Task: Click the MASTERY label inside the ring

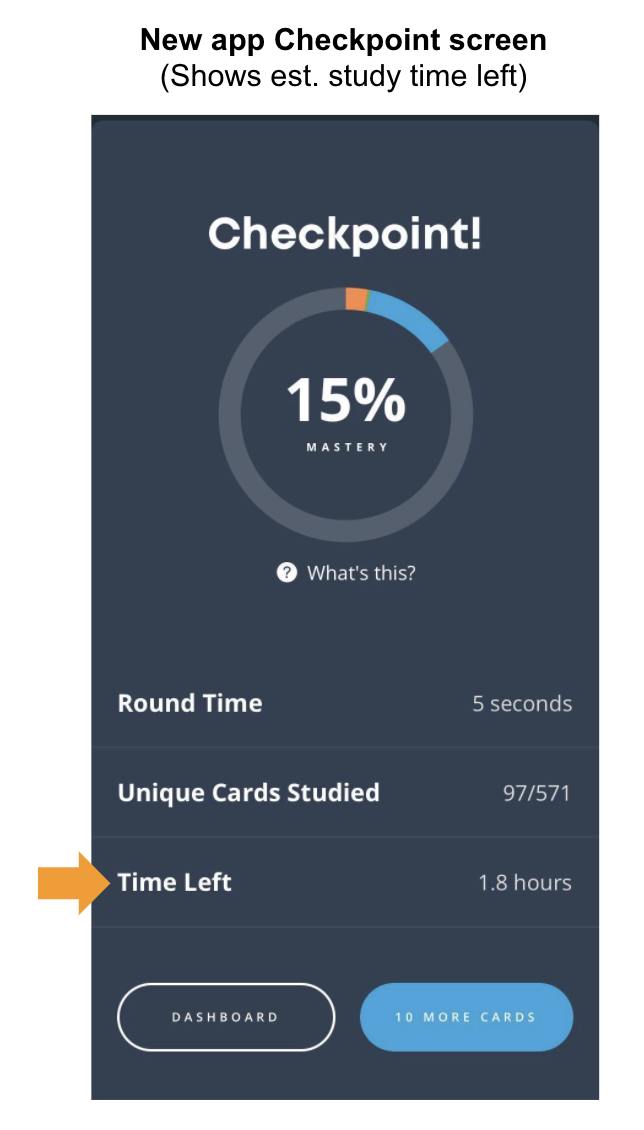Action: pyautogui.click(x=345, y=446)
